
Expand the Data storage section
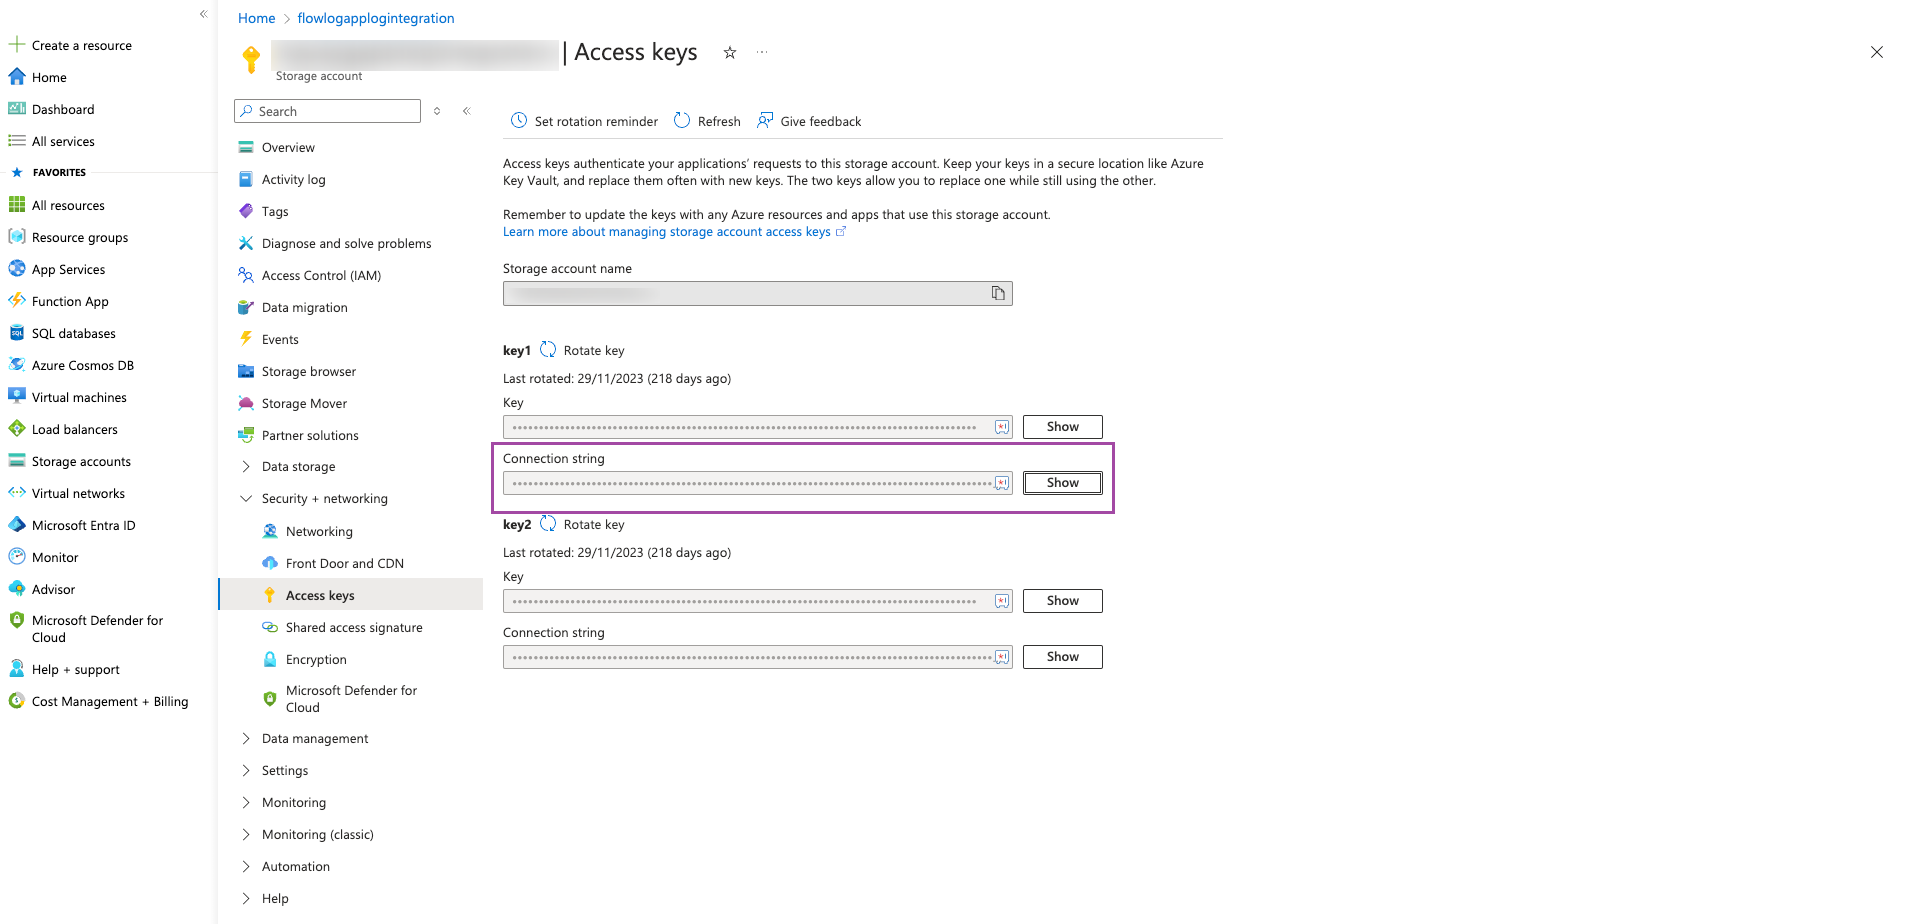tap(298, 466)
